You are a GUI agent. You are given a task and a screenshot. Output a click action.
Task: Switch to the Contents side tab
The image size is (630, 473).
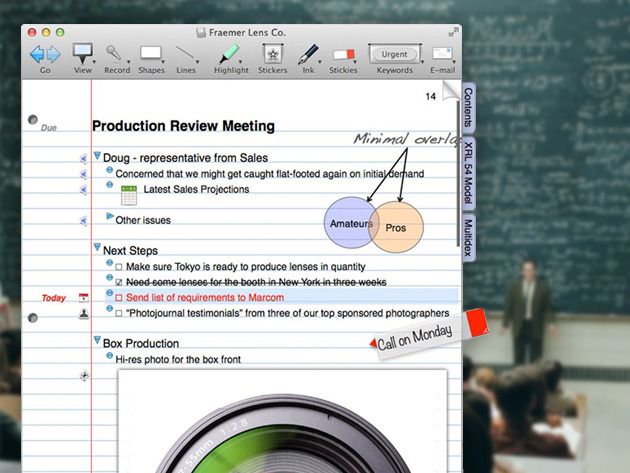[468, 107]
